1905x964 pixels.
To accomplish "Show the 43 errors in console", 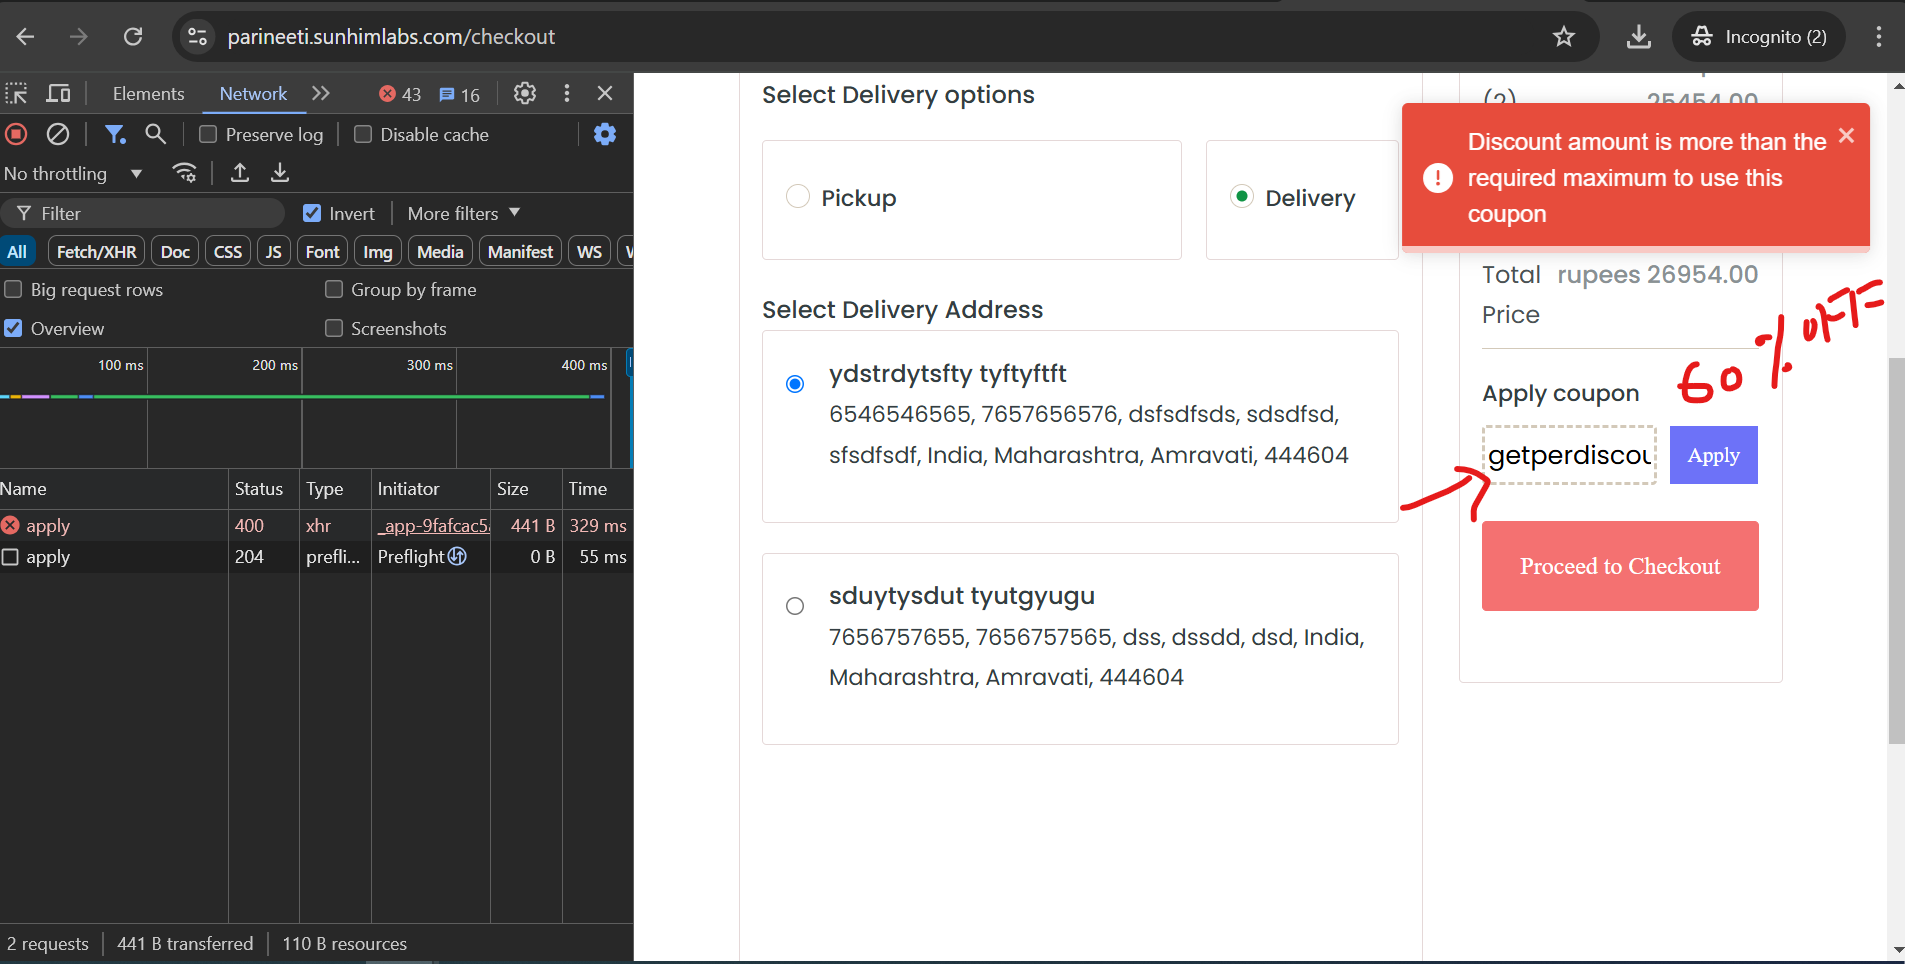I will click(400, 94).
